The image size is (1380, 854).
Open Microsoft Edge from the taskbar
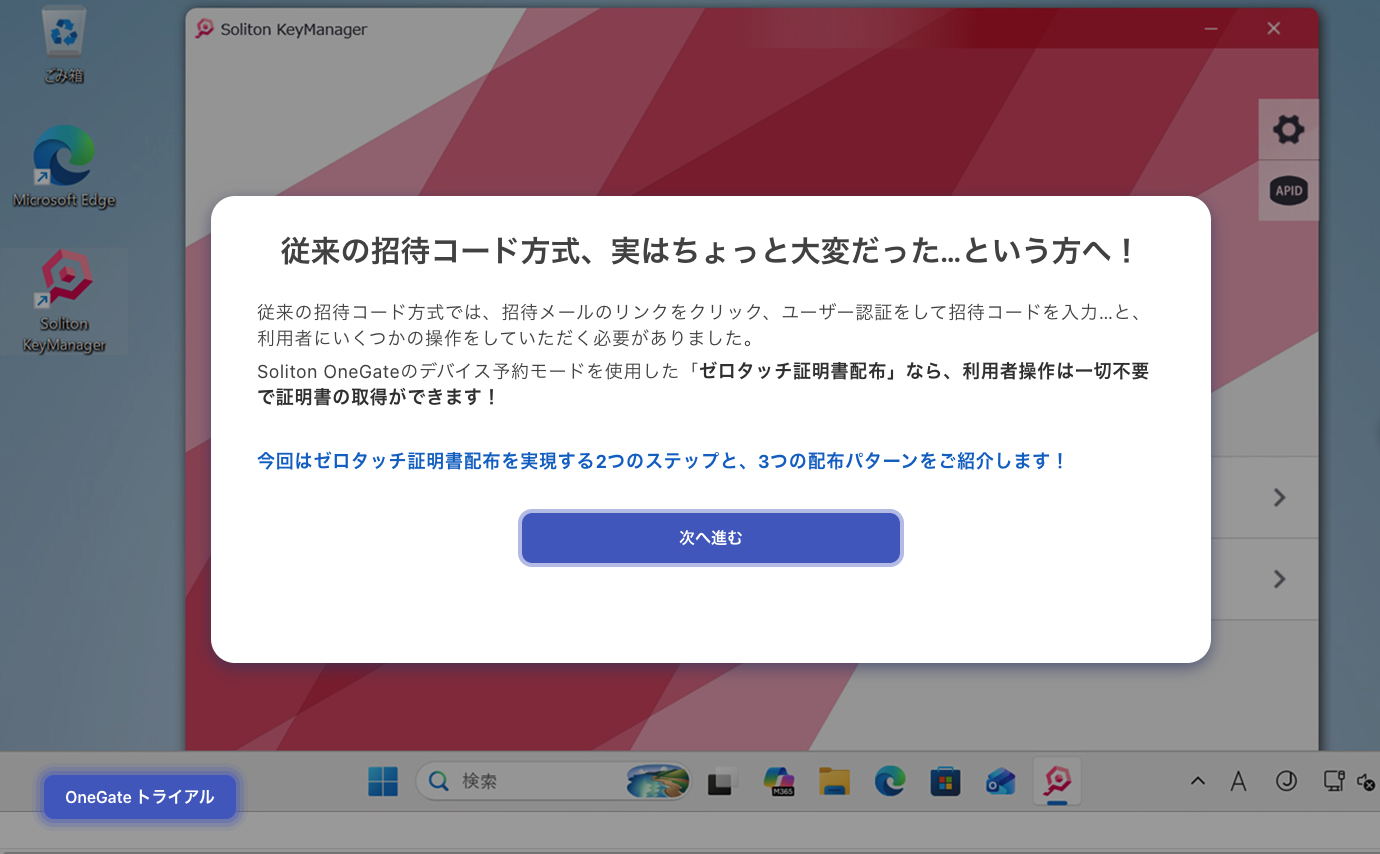click(x=890, y=781)
